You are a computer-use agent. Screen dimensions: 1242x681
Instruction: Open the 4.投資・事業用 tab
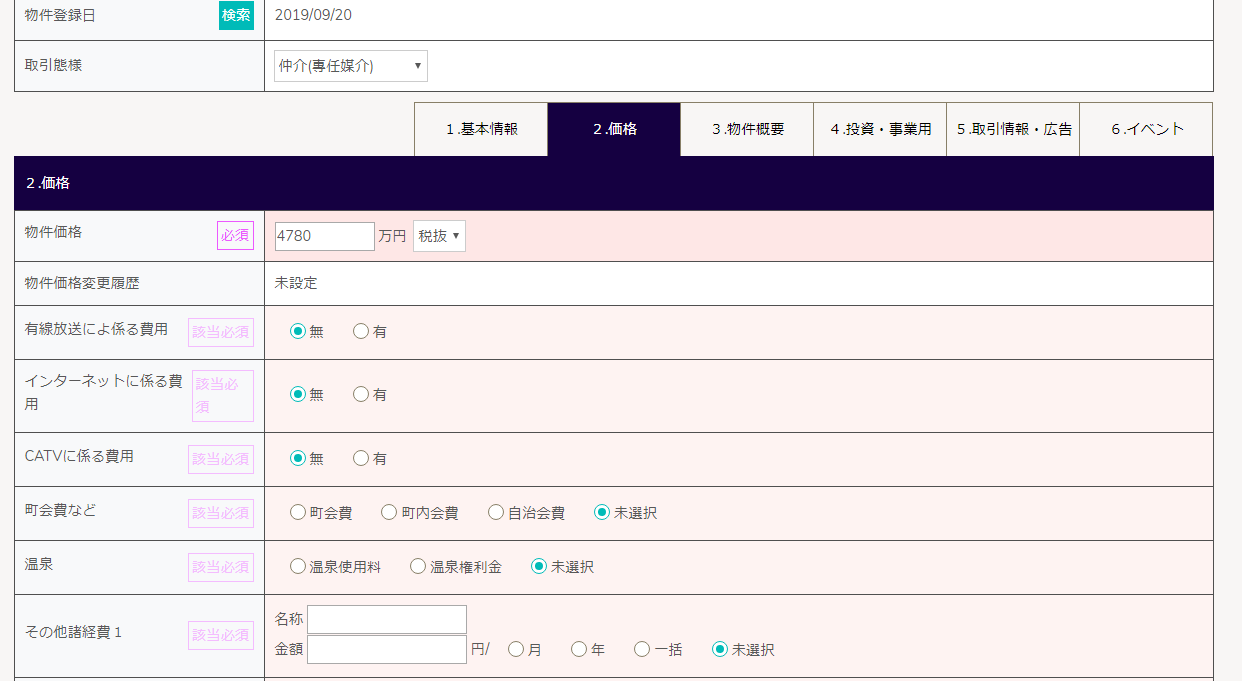880,129
